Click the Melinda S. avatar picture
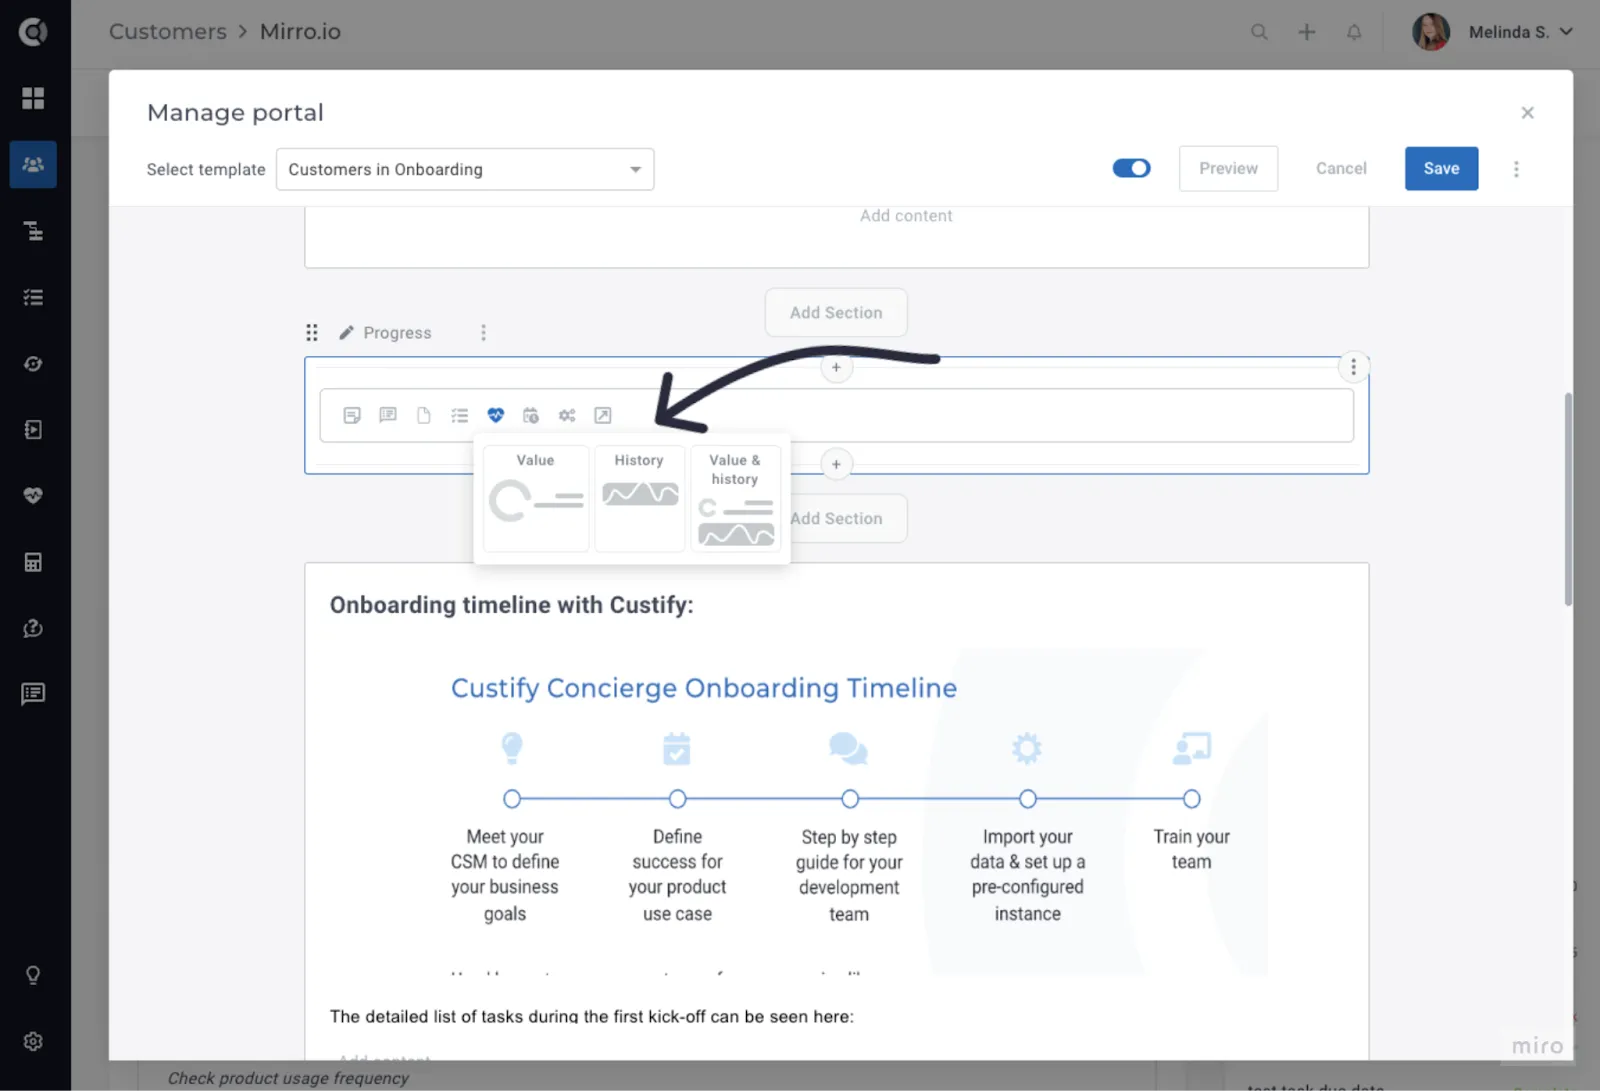 click(x=1431, y=32)
